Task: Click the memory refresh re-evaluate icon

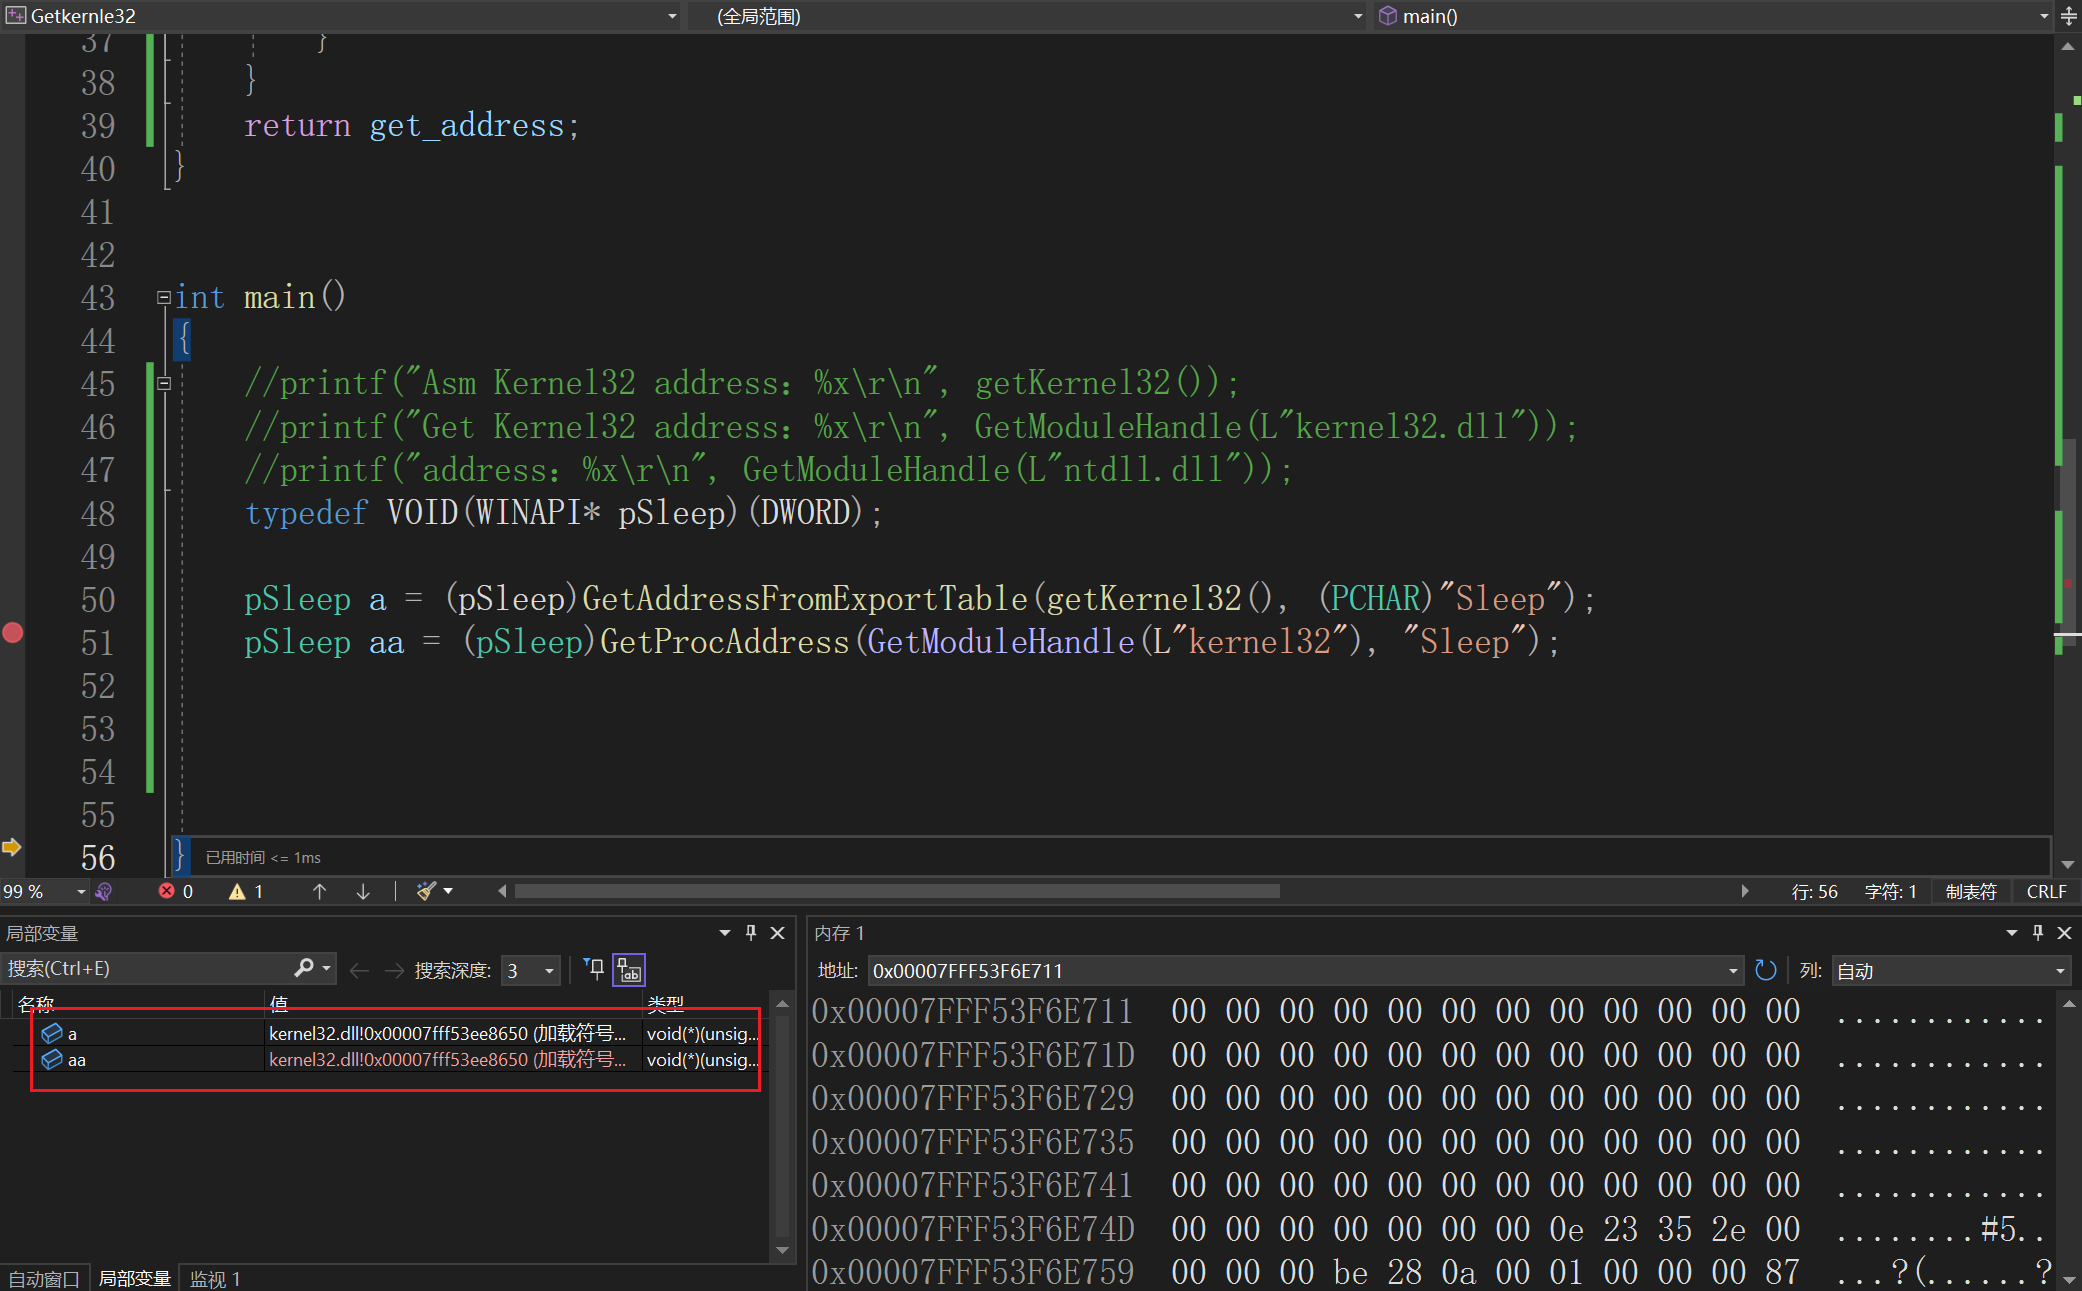Action: click(x=1766, y=970)
